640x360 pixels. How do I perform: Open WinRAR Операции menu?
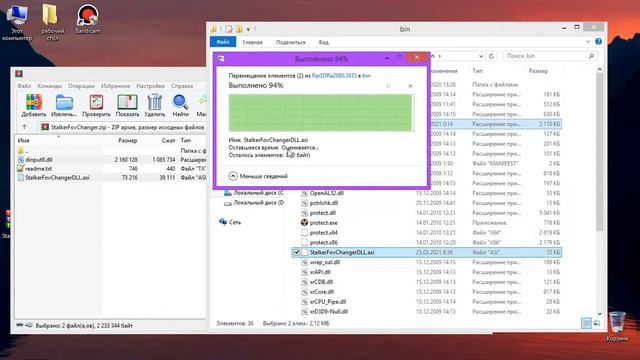click(x=81, y=86)
